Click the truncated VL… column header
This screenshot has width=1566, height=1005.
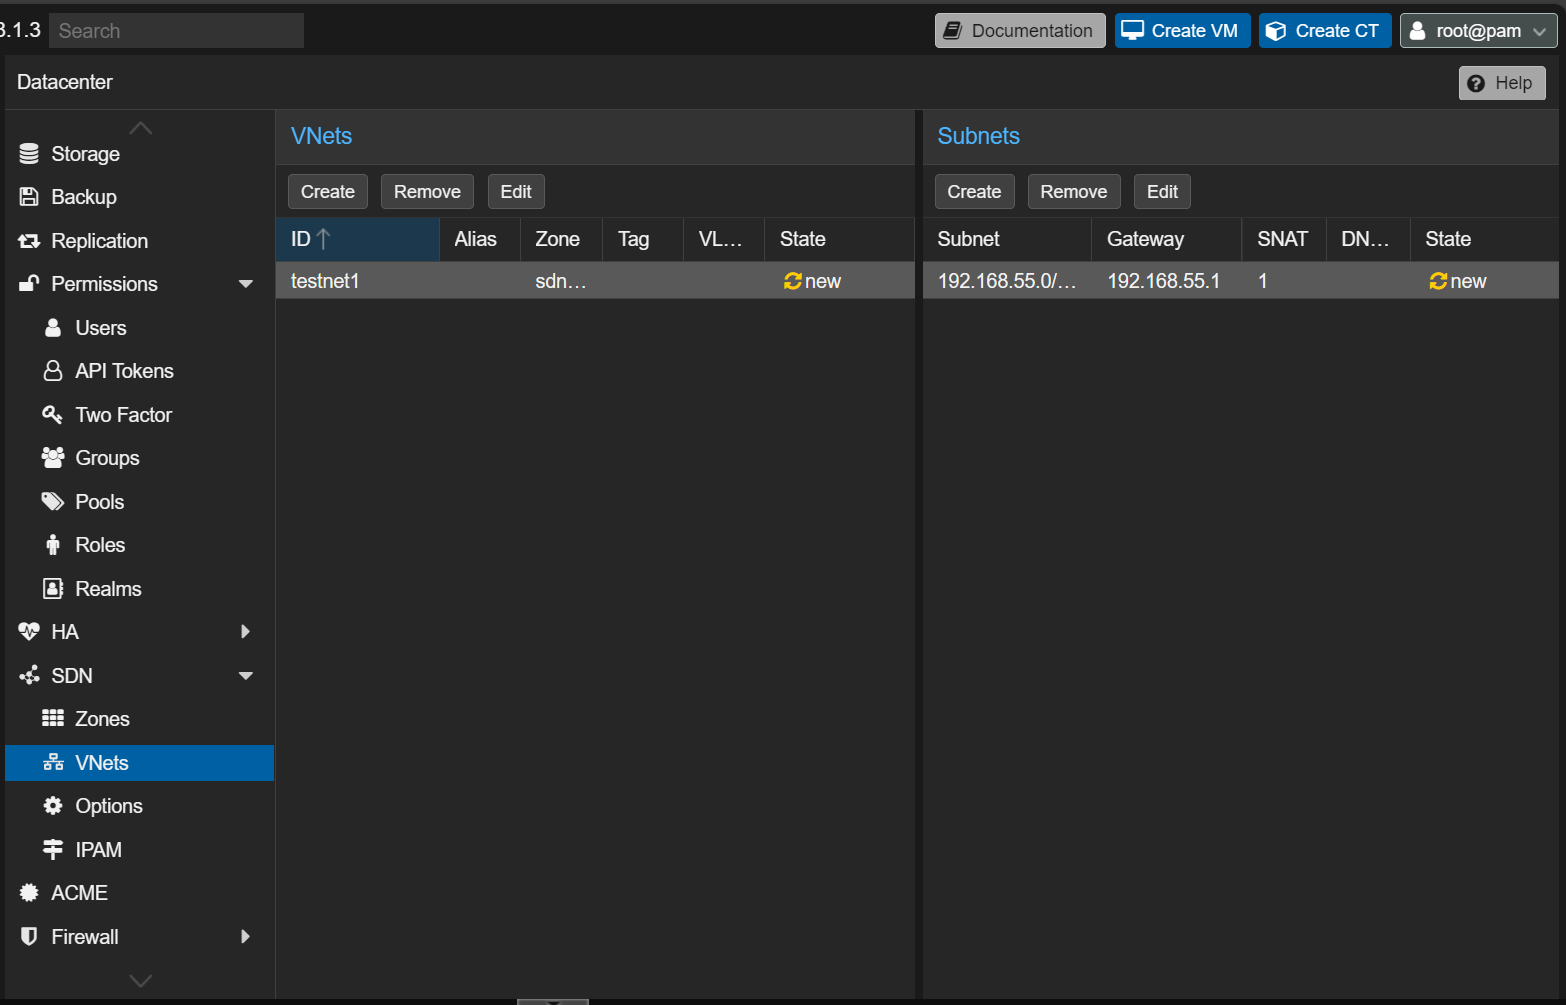(725, 239)
